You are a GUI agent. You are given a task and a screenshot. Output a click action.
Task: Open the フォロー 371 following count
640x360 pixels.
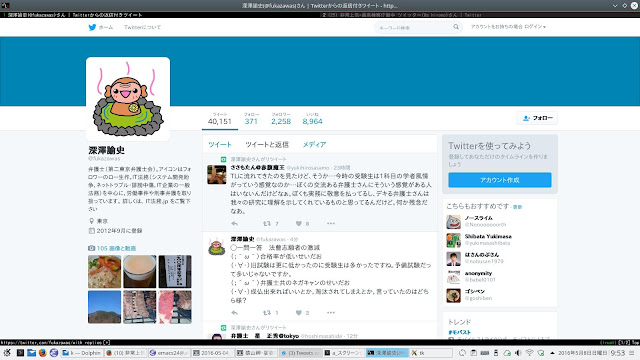tap(251, 119)
